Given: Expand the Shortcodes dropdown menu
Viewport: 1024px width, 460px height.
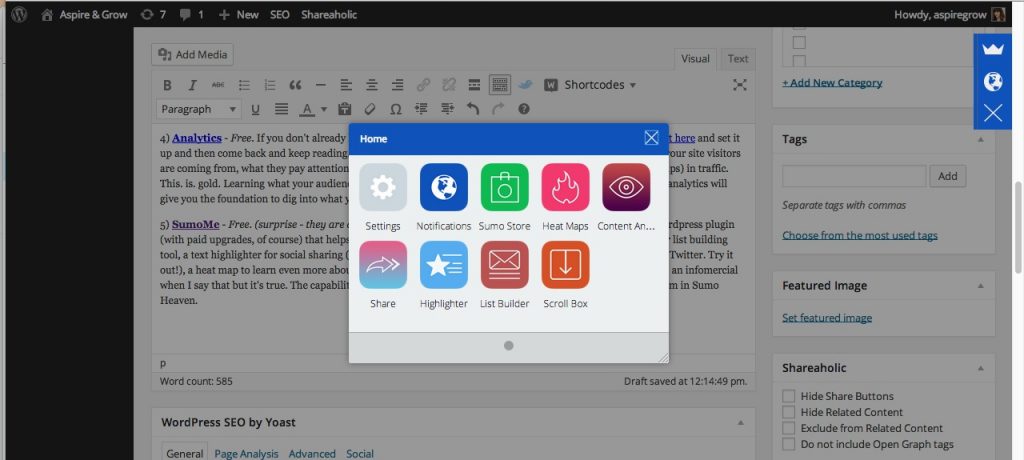Looking at the screenshot, I should 600,85.
